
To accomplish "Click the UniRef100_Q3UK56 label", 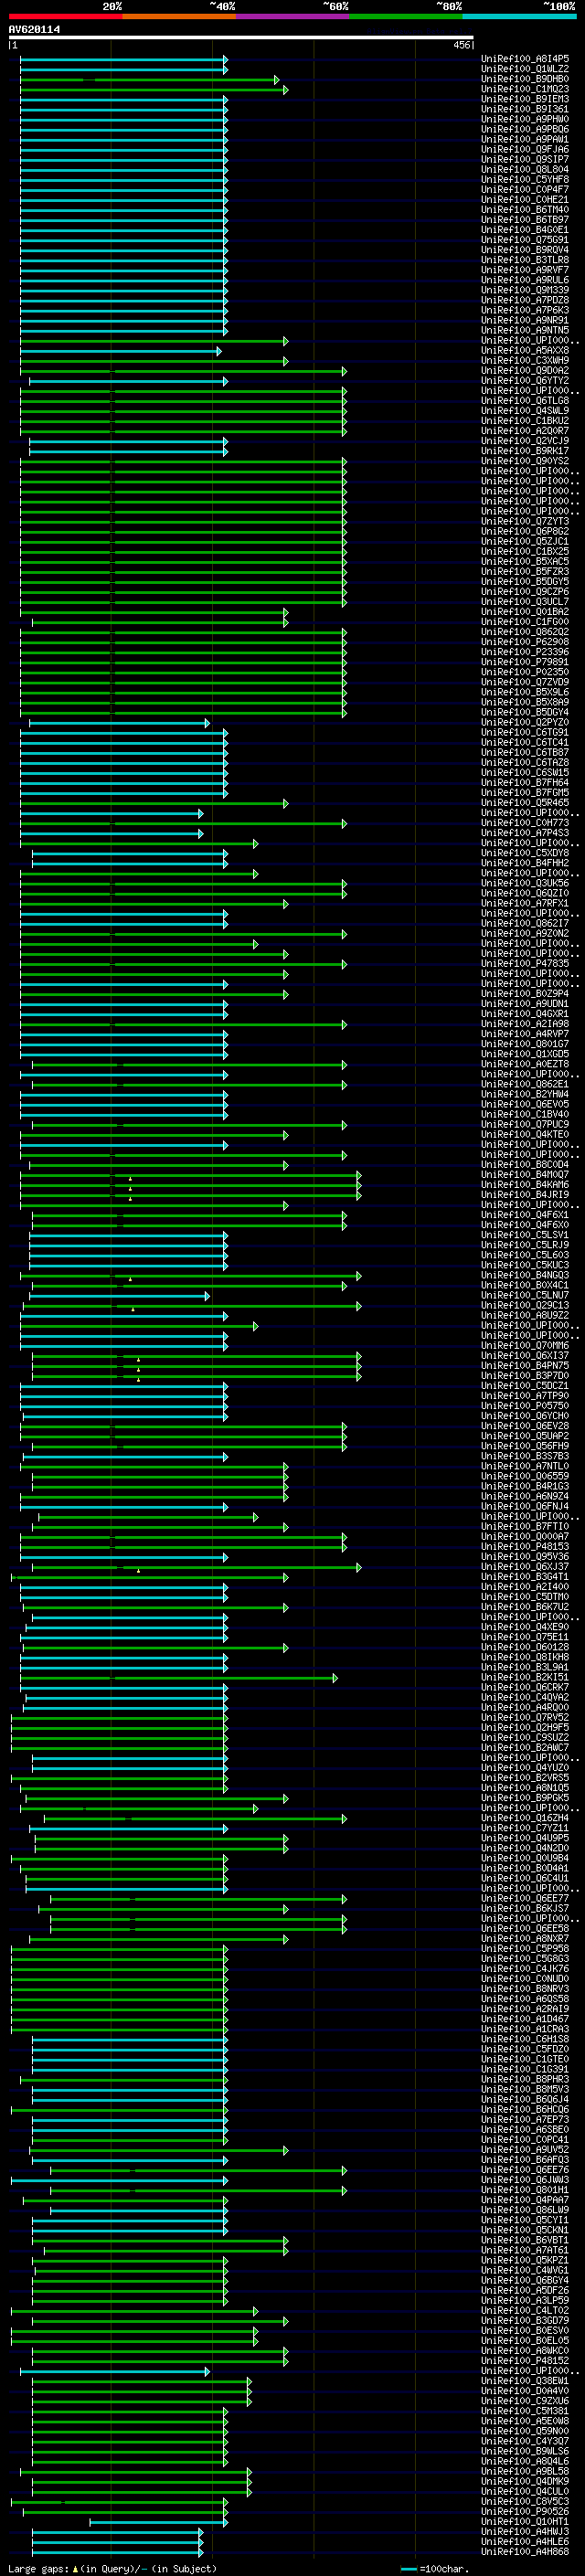I will click(x=525, y=883).
